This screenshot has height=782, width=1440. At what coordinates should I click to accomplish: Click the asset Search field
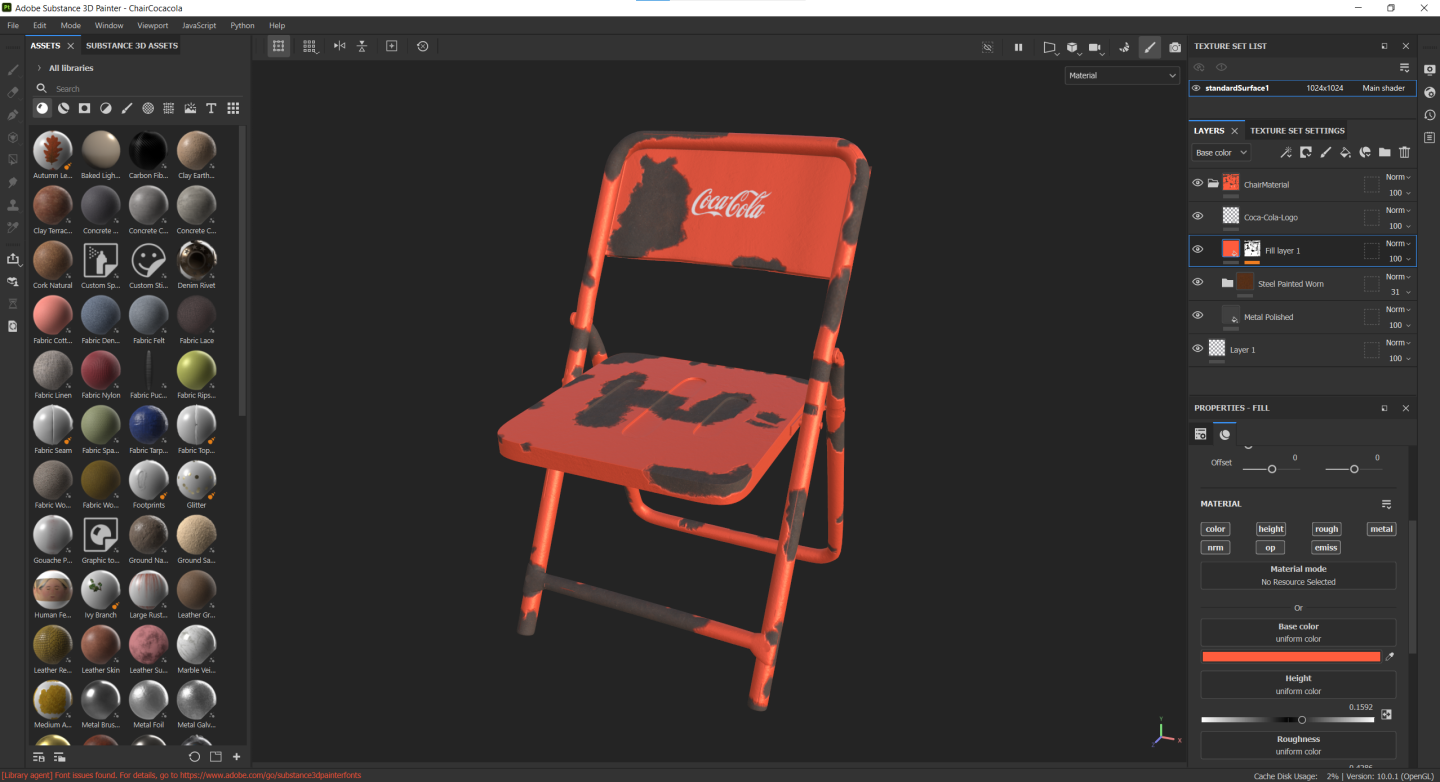click(x=138, y=88)
